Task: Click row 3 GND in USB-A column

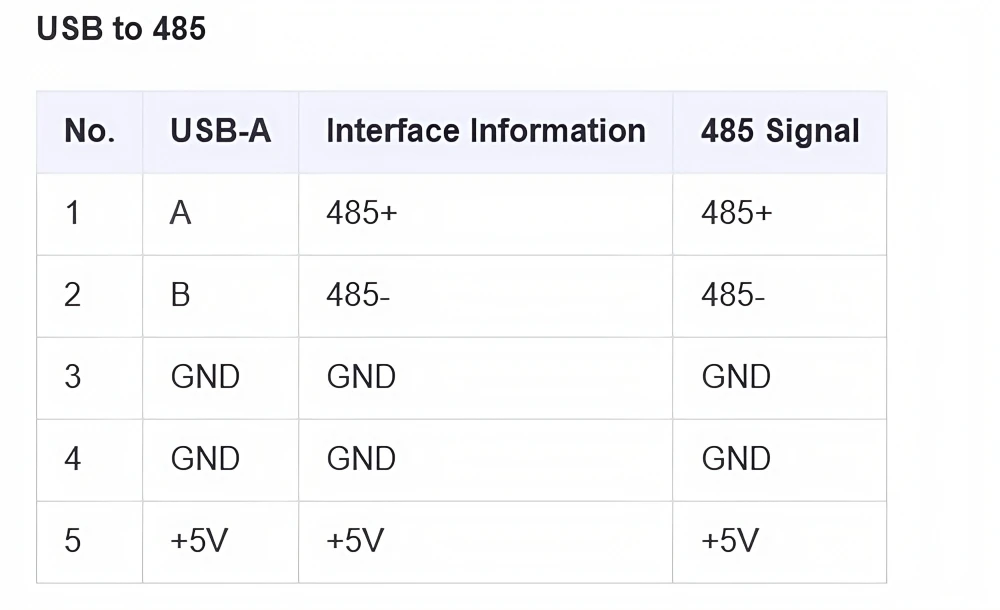Action: [205, 377]
